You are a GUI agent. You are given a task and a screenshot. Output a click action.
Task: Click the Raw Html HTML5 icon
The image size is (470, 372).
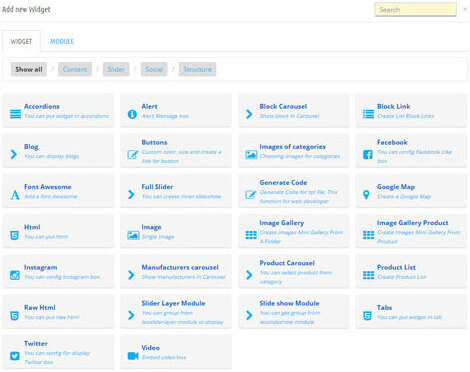click(14, 316)
